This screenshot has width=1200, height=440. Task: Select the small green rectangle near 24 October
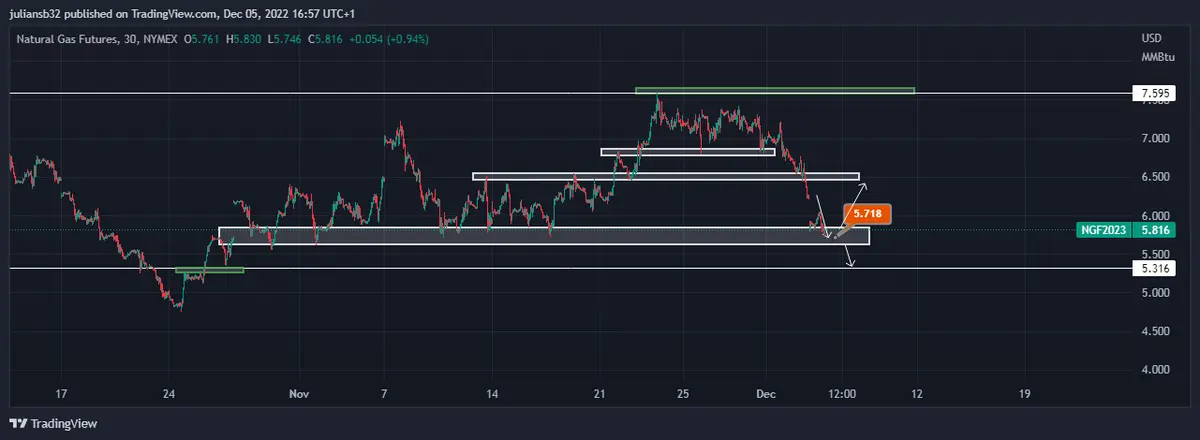coord(209,270)
